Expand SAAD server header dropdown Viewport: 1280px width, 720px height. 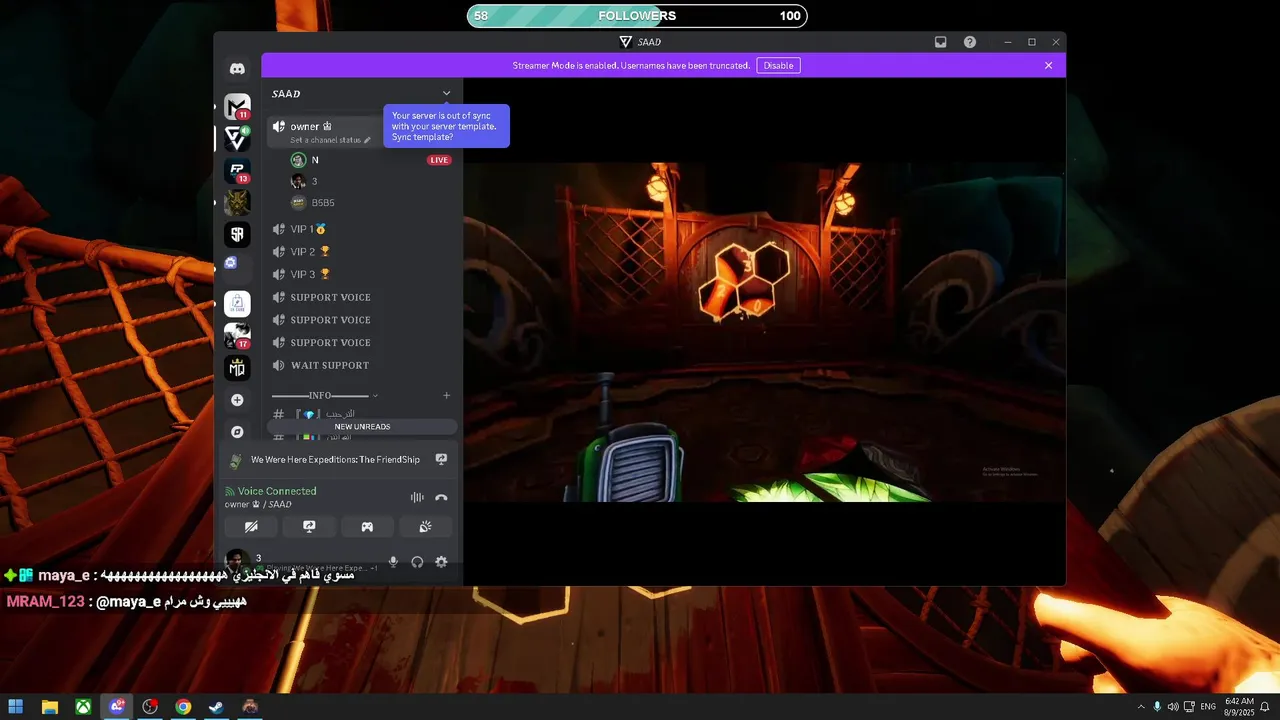click(x=446, y=94)
